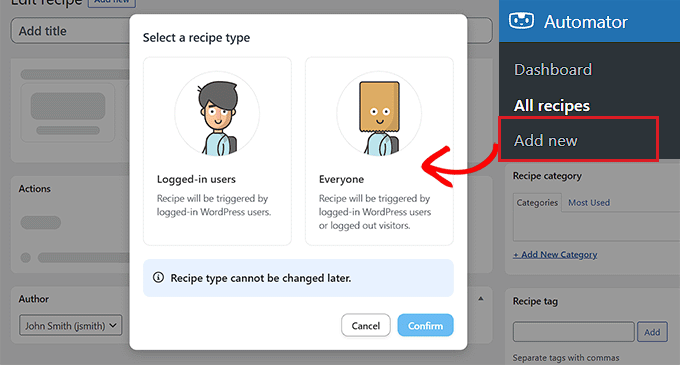
Task: Click the Recipe tag input field
Action: (x=574, y=332)
